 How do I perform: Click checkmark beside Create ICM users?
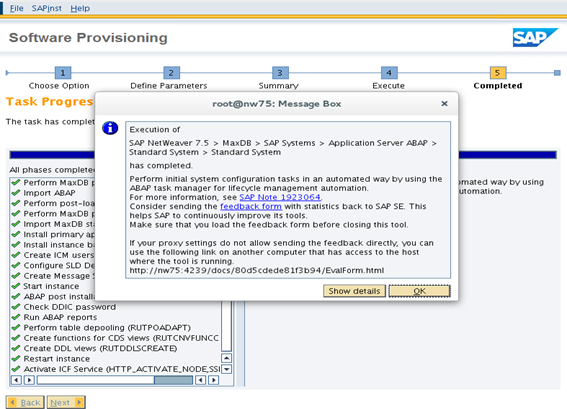click(16, 255)
